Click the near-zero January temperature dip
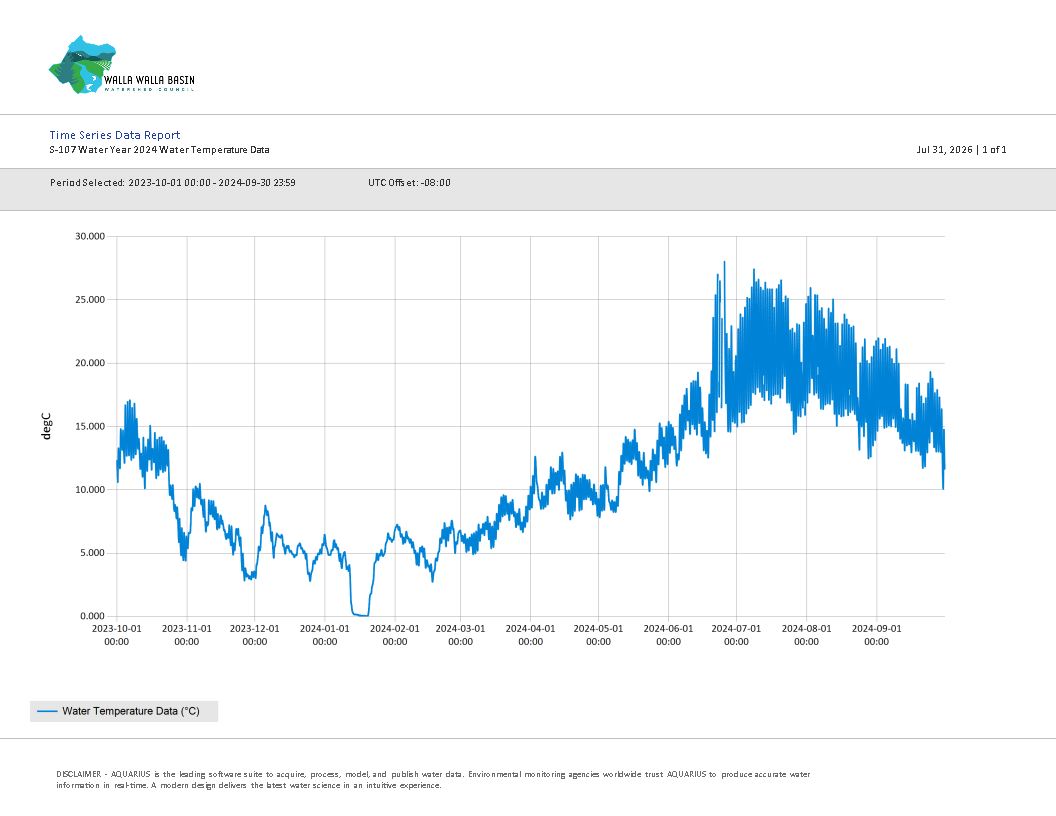This screenshot has width=1056, height=816. 360,613
